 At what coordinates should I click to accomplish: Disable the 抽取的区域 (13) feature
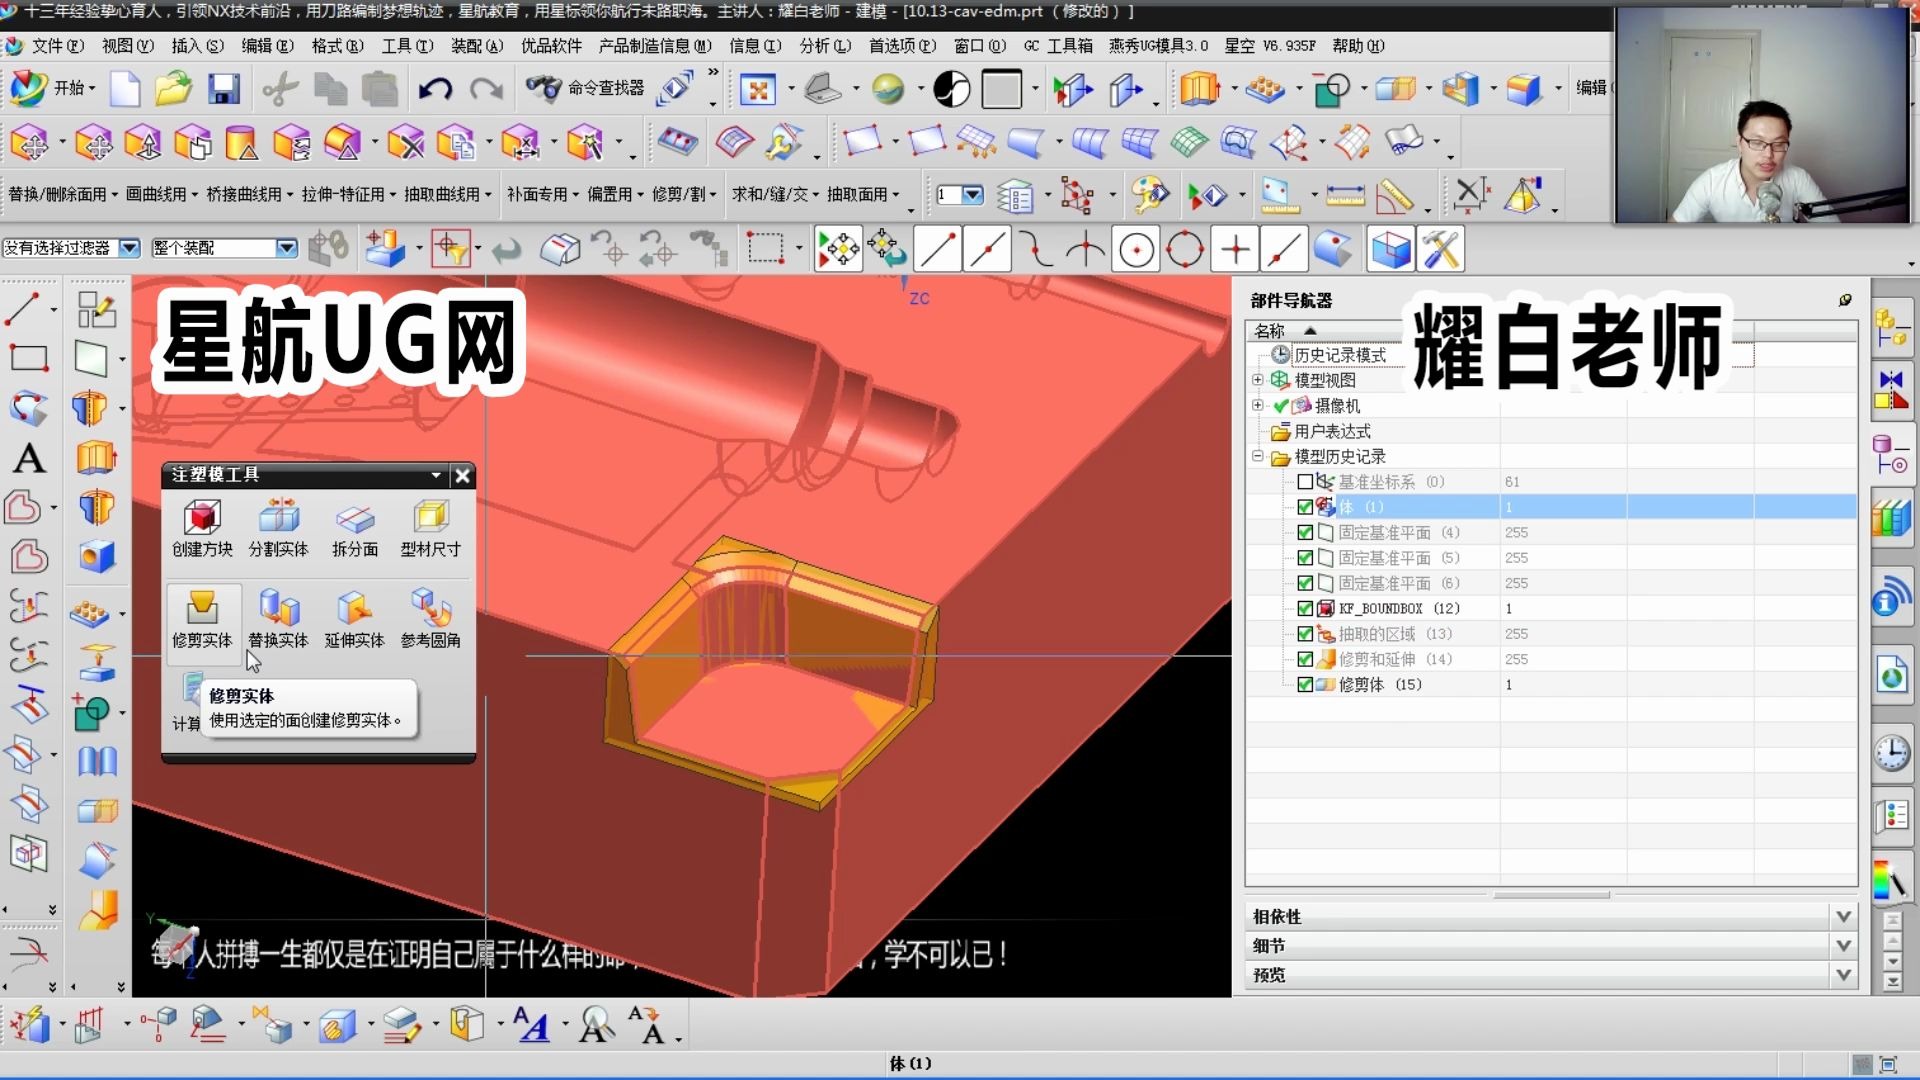[1305, 633]
